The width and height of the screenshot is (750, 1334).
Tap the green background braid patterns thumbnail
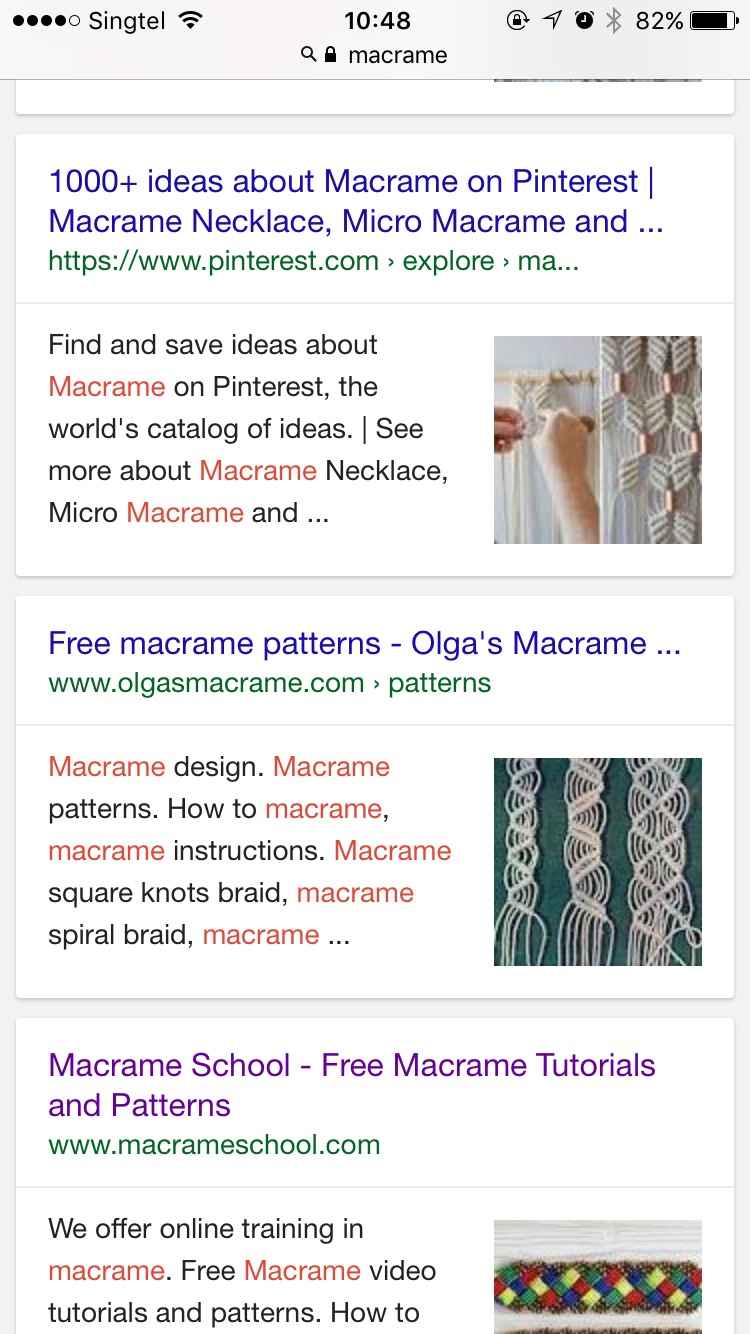pyautogui.click(x=598, y=862)
